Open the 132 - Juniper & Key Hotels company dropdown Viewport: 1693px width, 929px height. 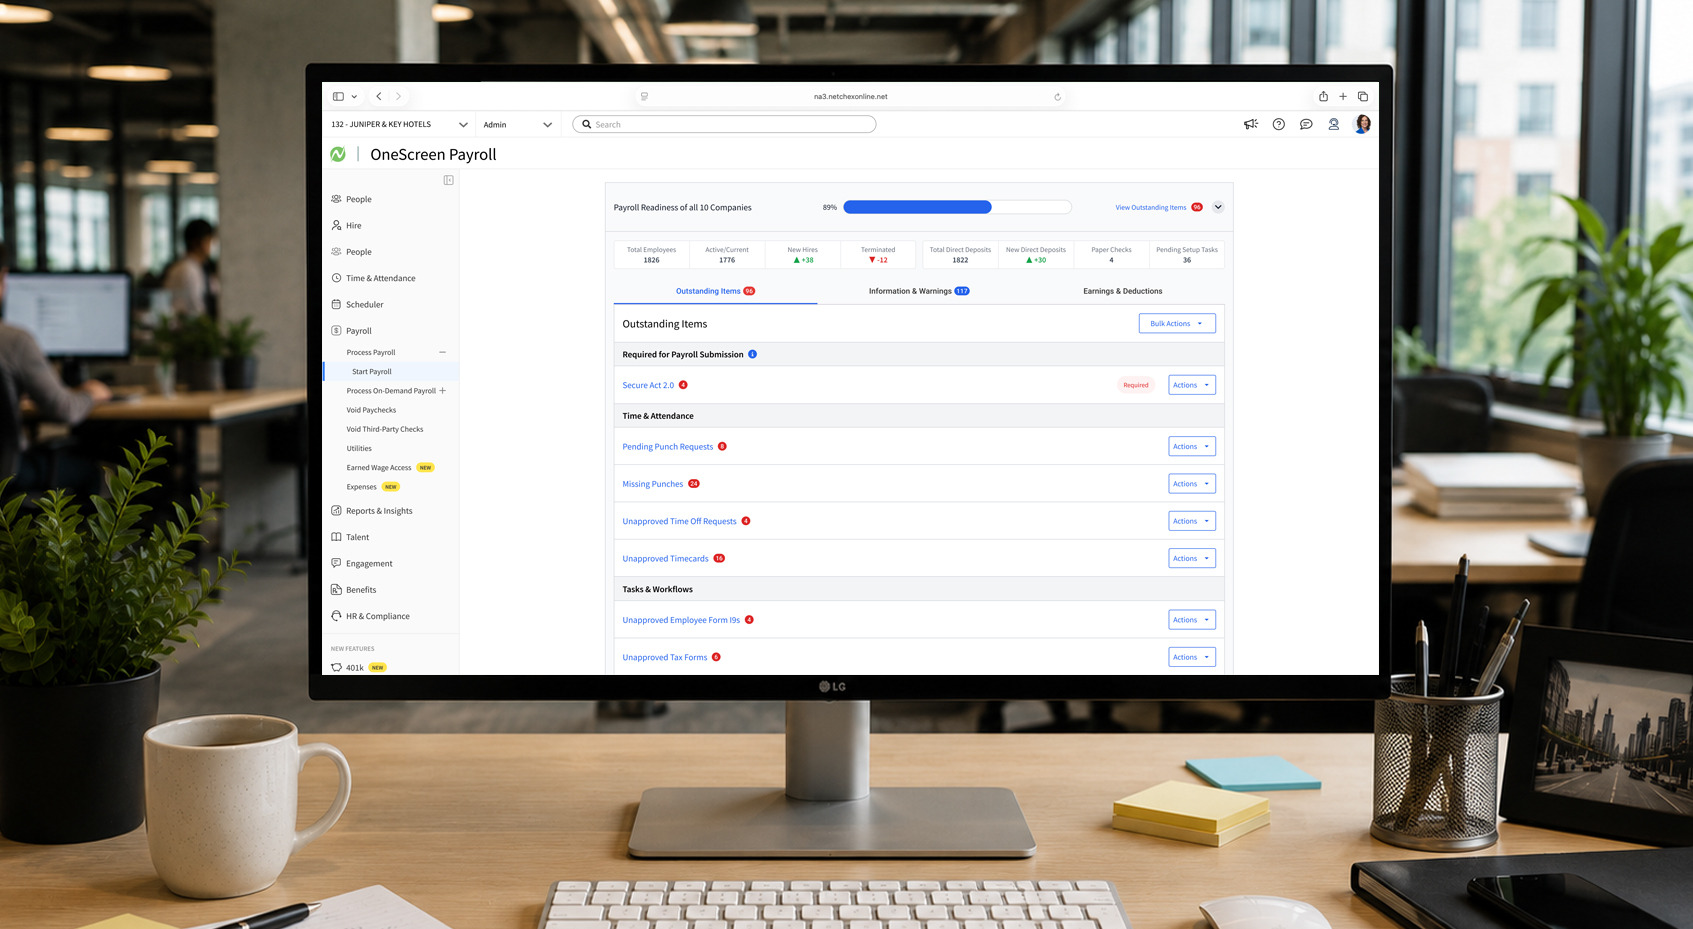pos(399,125)
